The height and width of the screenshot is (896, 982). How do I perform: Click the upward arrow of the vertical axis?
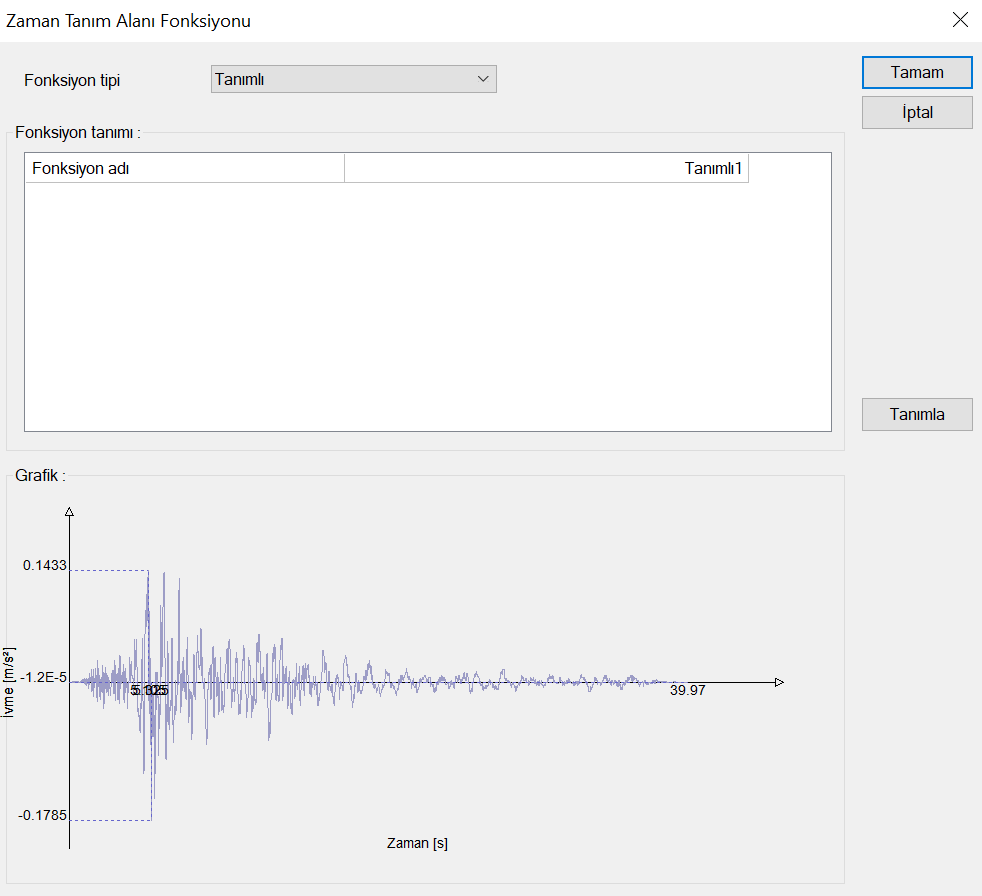pos(69,512)
